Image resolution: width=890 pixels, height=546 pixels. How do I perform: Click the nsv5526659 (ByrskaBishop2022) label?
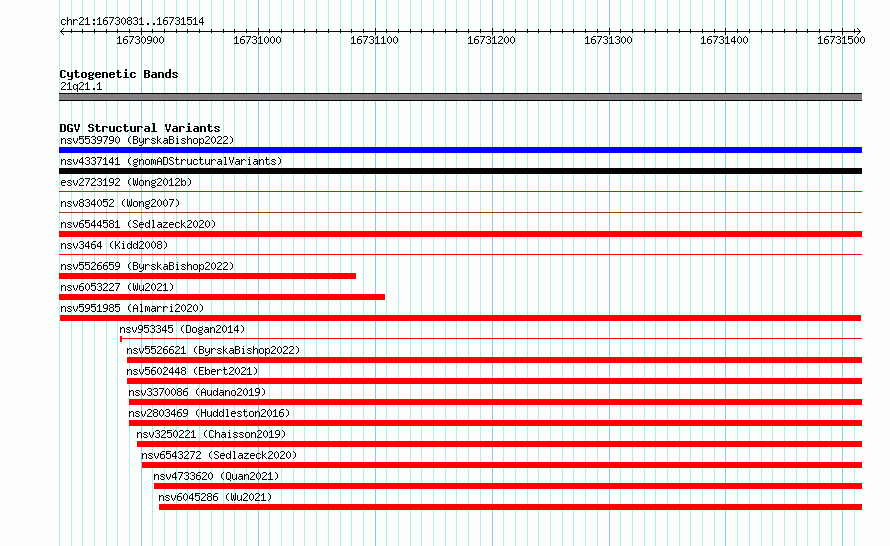tap(147, 266)
